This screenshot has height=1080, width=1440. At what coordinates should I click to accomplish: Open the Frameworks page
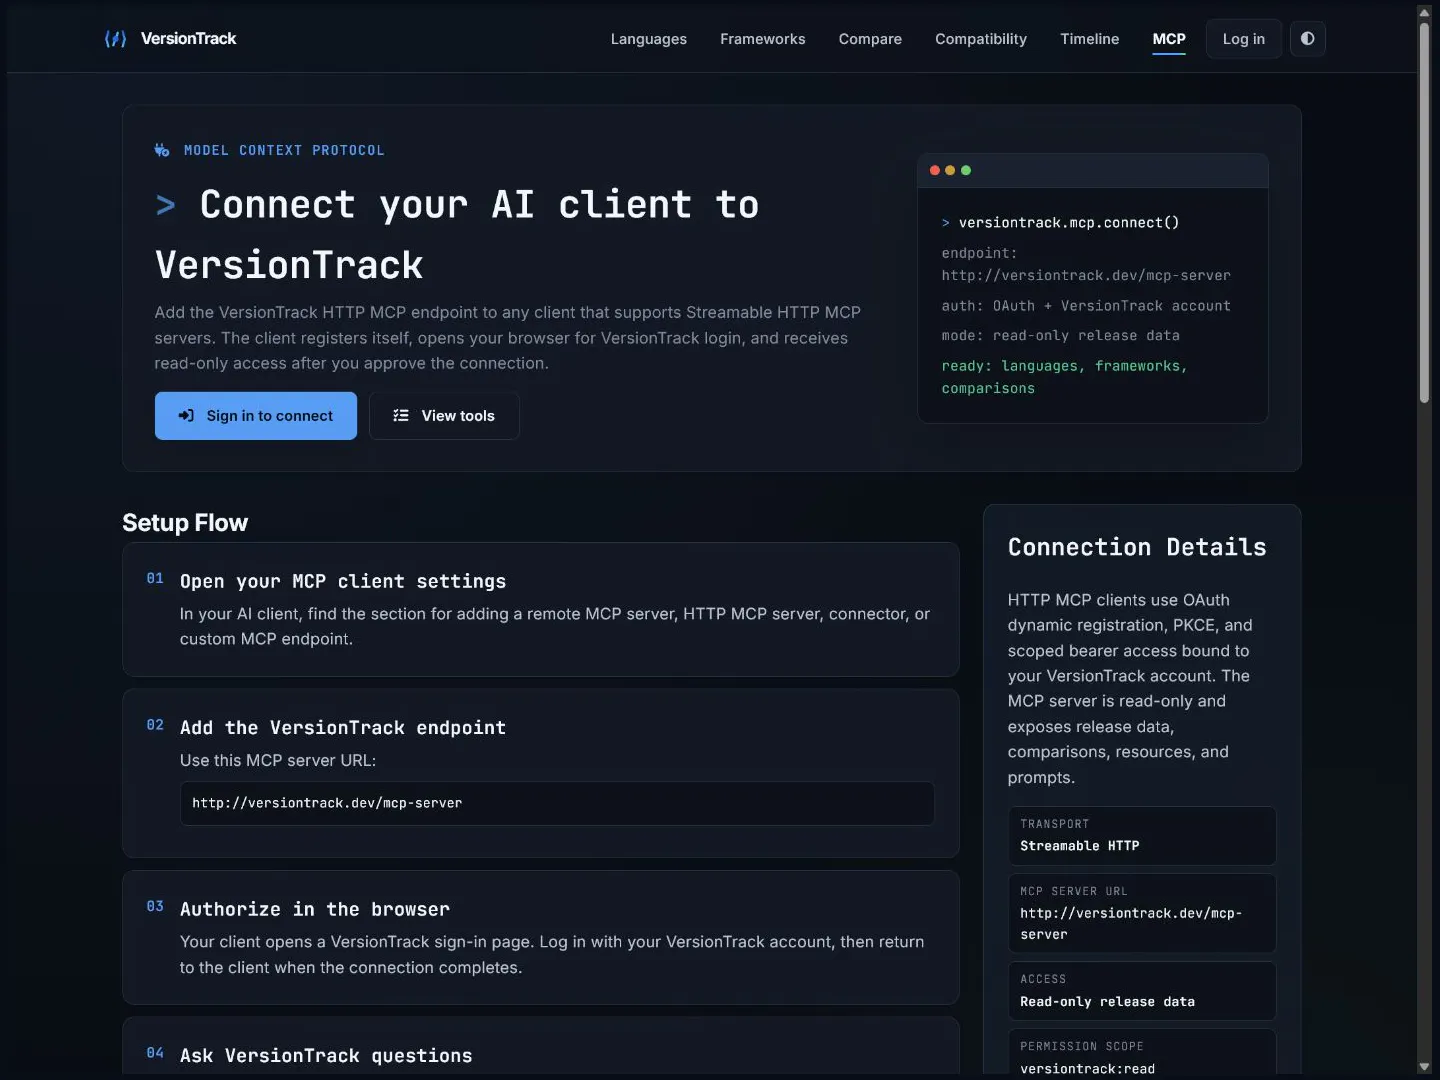coord(762,39)
